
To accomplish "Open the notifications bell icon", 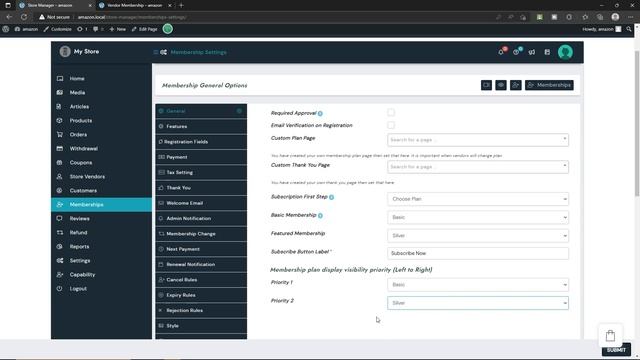I will pos(501,52).
